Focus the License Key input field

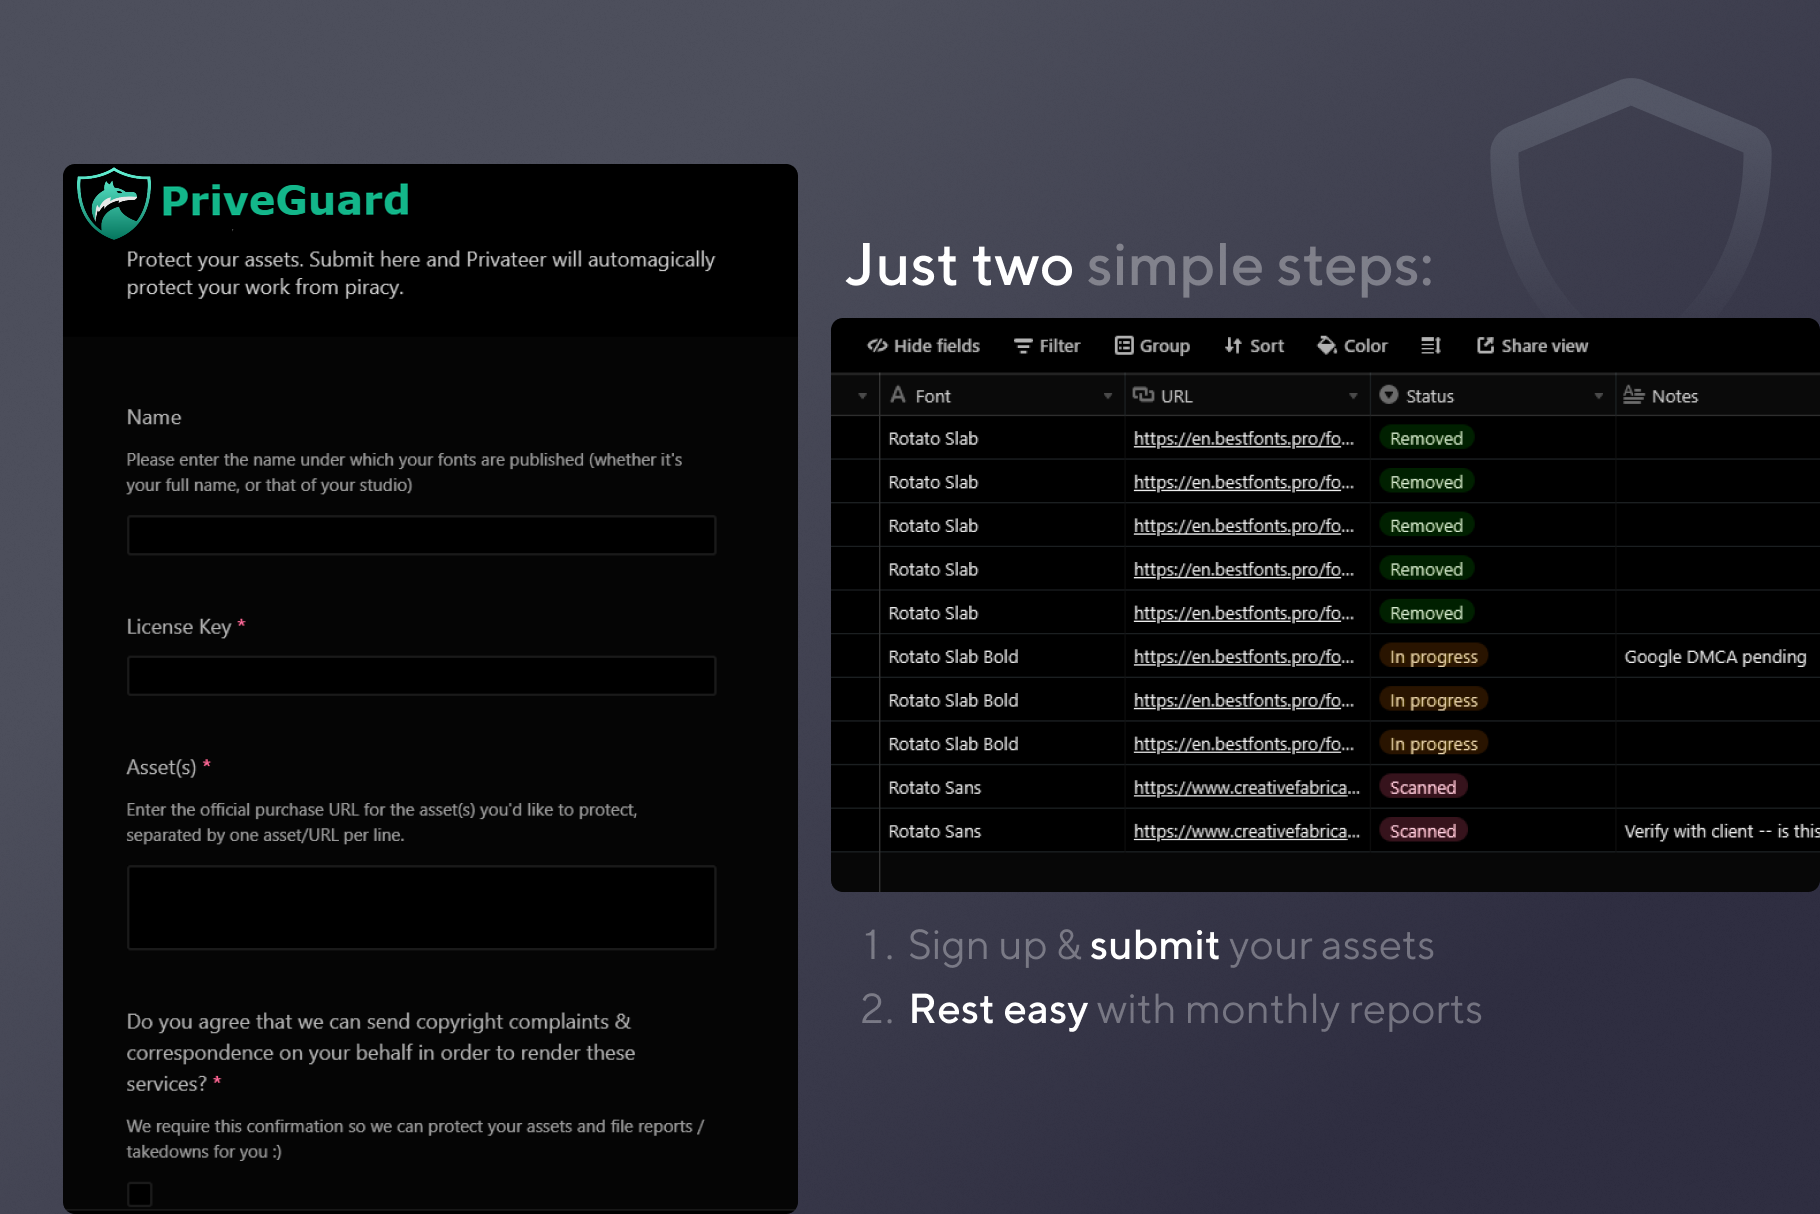[421, 676]
